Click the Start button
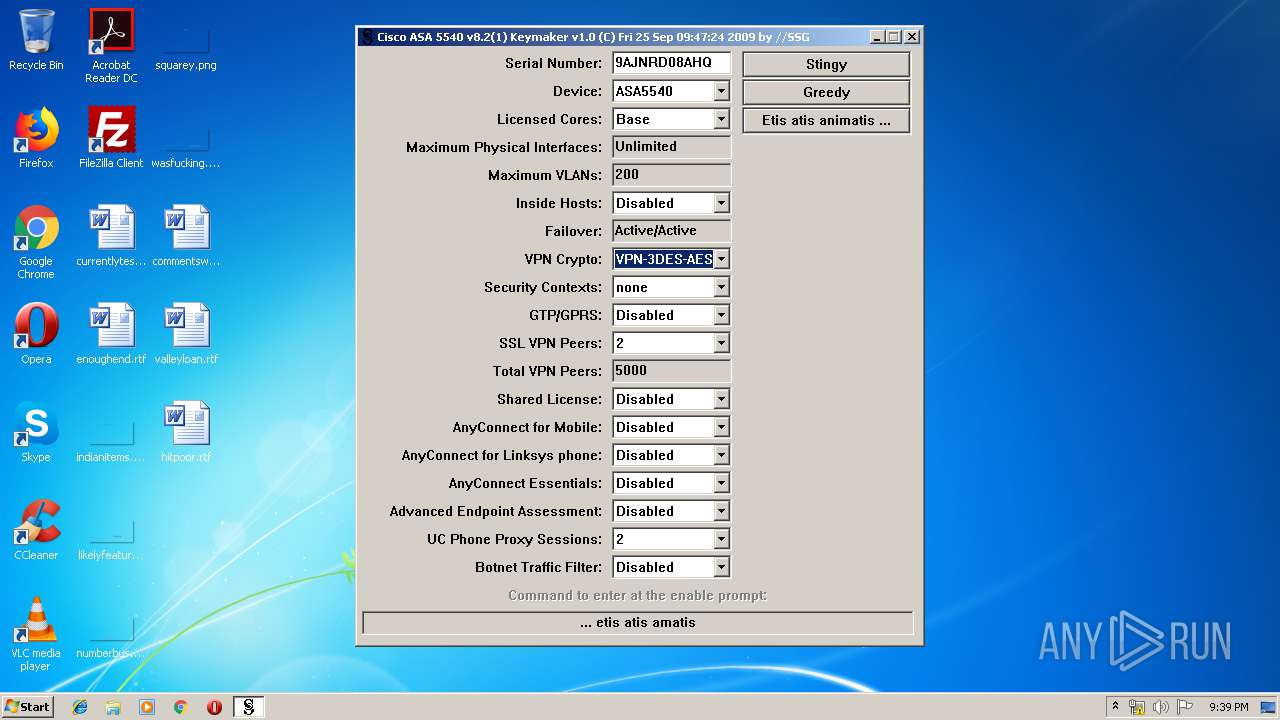Image resolution: width=1280 pixels, height=720 pixels. 28,707
